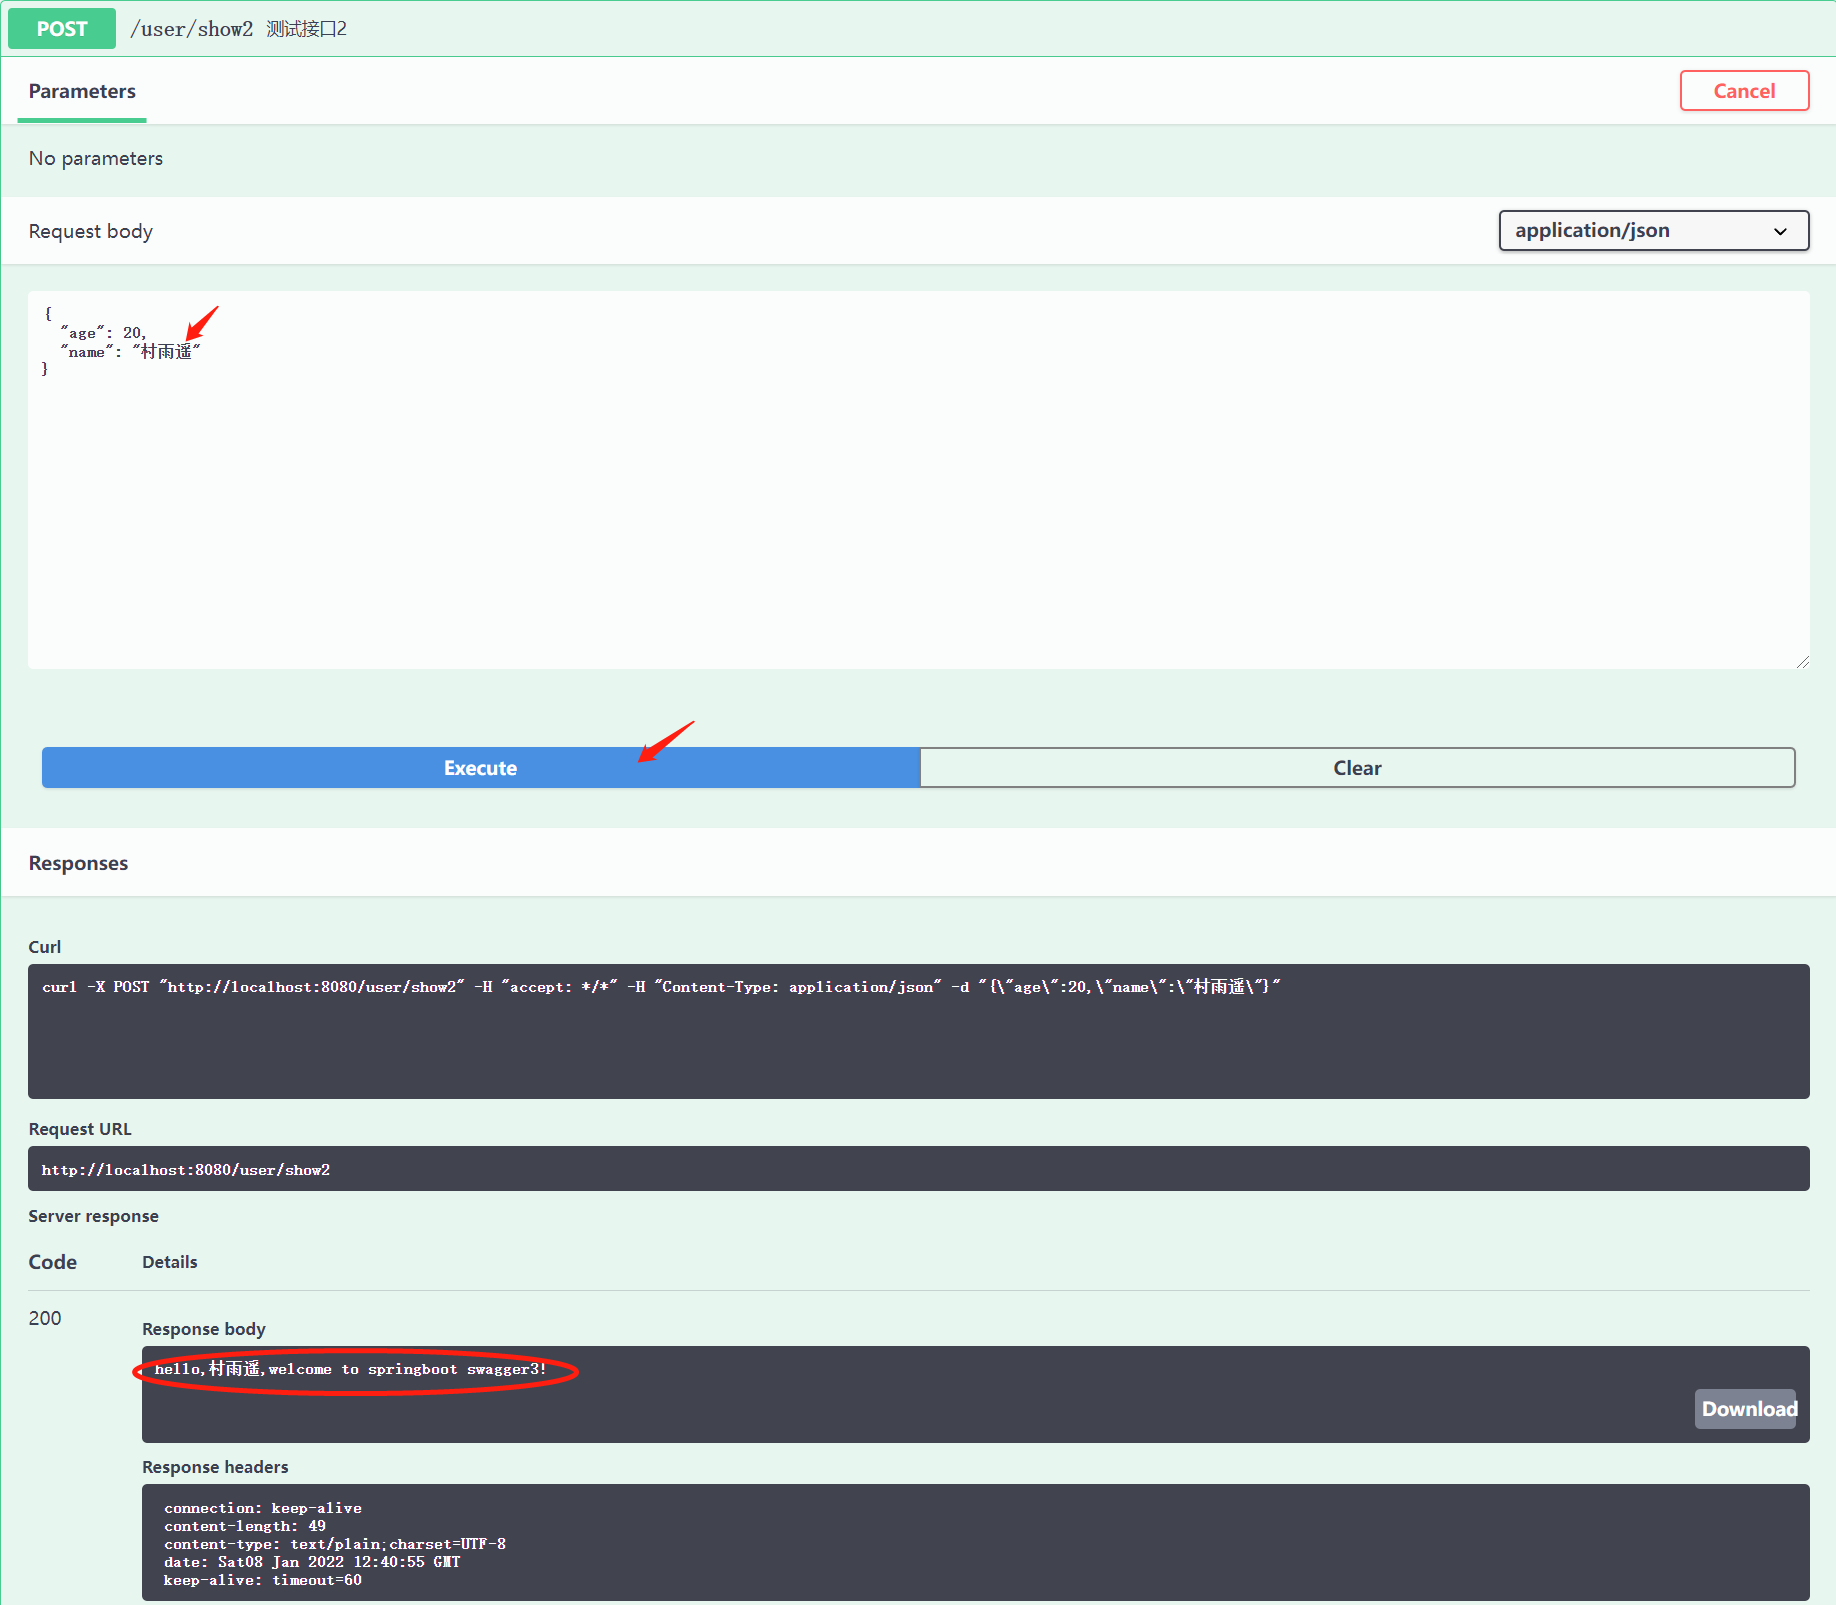The height and width of the screenshot is (1605, 1836).
Task: Collapse the /user/show2 endpoint path
Action: 192,29
